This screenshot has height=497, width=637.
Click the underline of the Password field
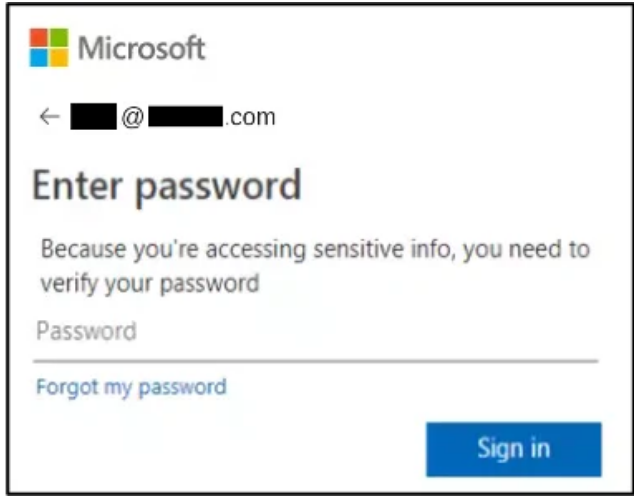(316, 359)
